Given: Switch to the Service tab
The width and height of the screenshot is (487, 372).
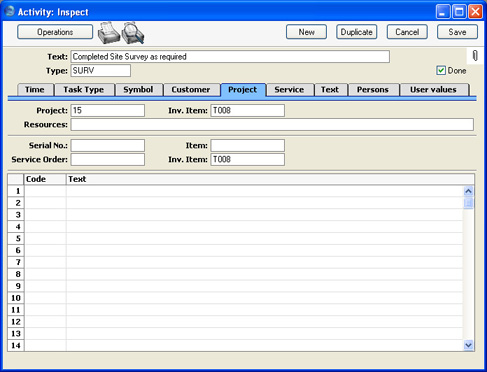Looking at the screenshot, I should pyautogui.click(x=289, y=90).
